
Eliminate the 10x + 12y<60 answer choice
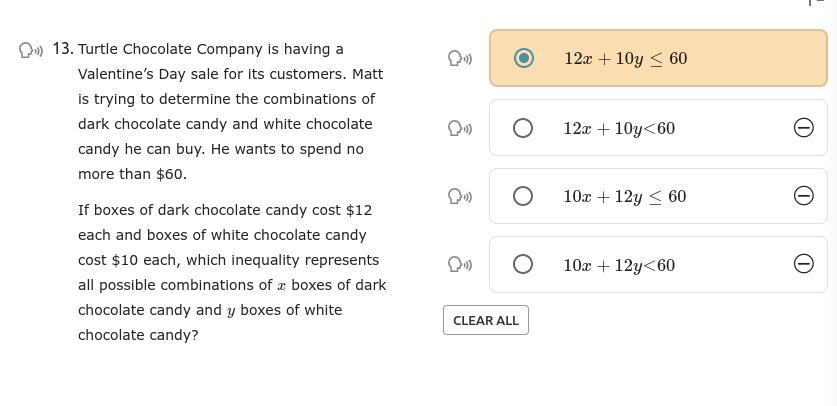pos(803,264)
